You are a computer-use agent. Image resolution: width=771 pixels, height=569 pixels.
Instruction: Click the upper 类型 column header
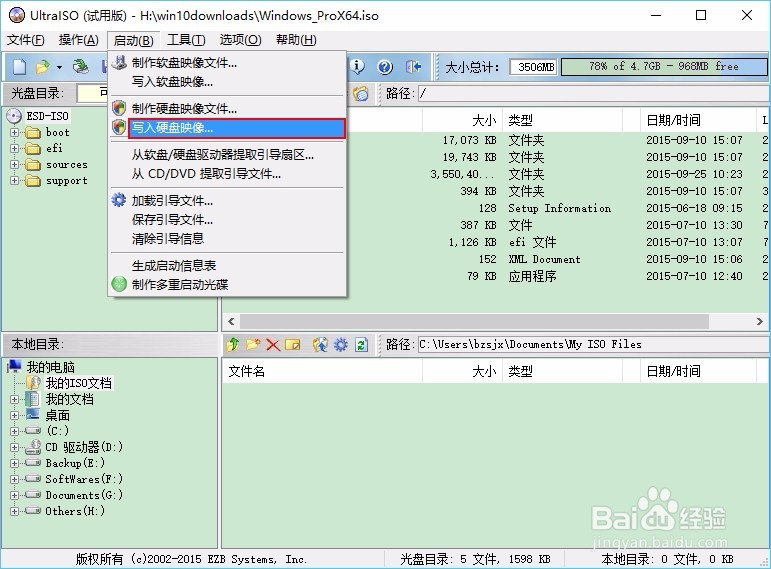(562, 120)
